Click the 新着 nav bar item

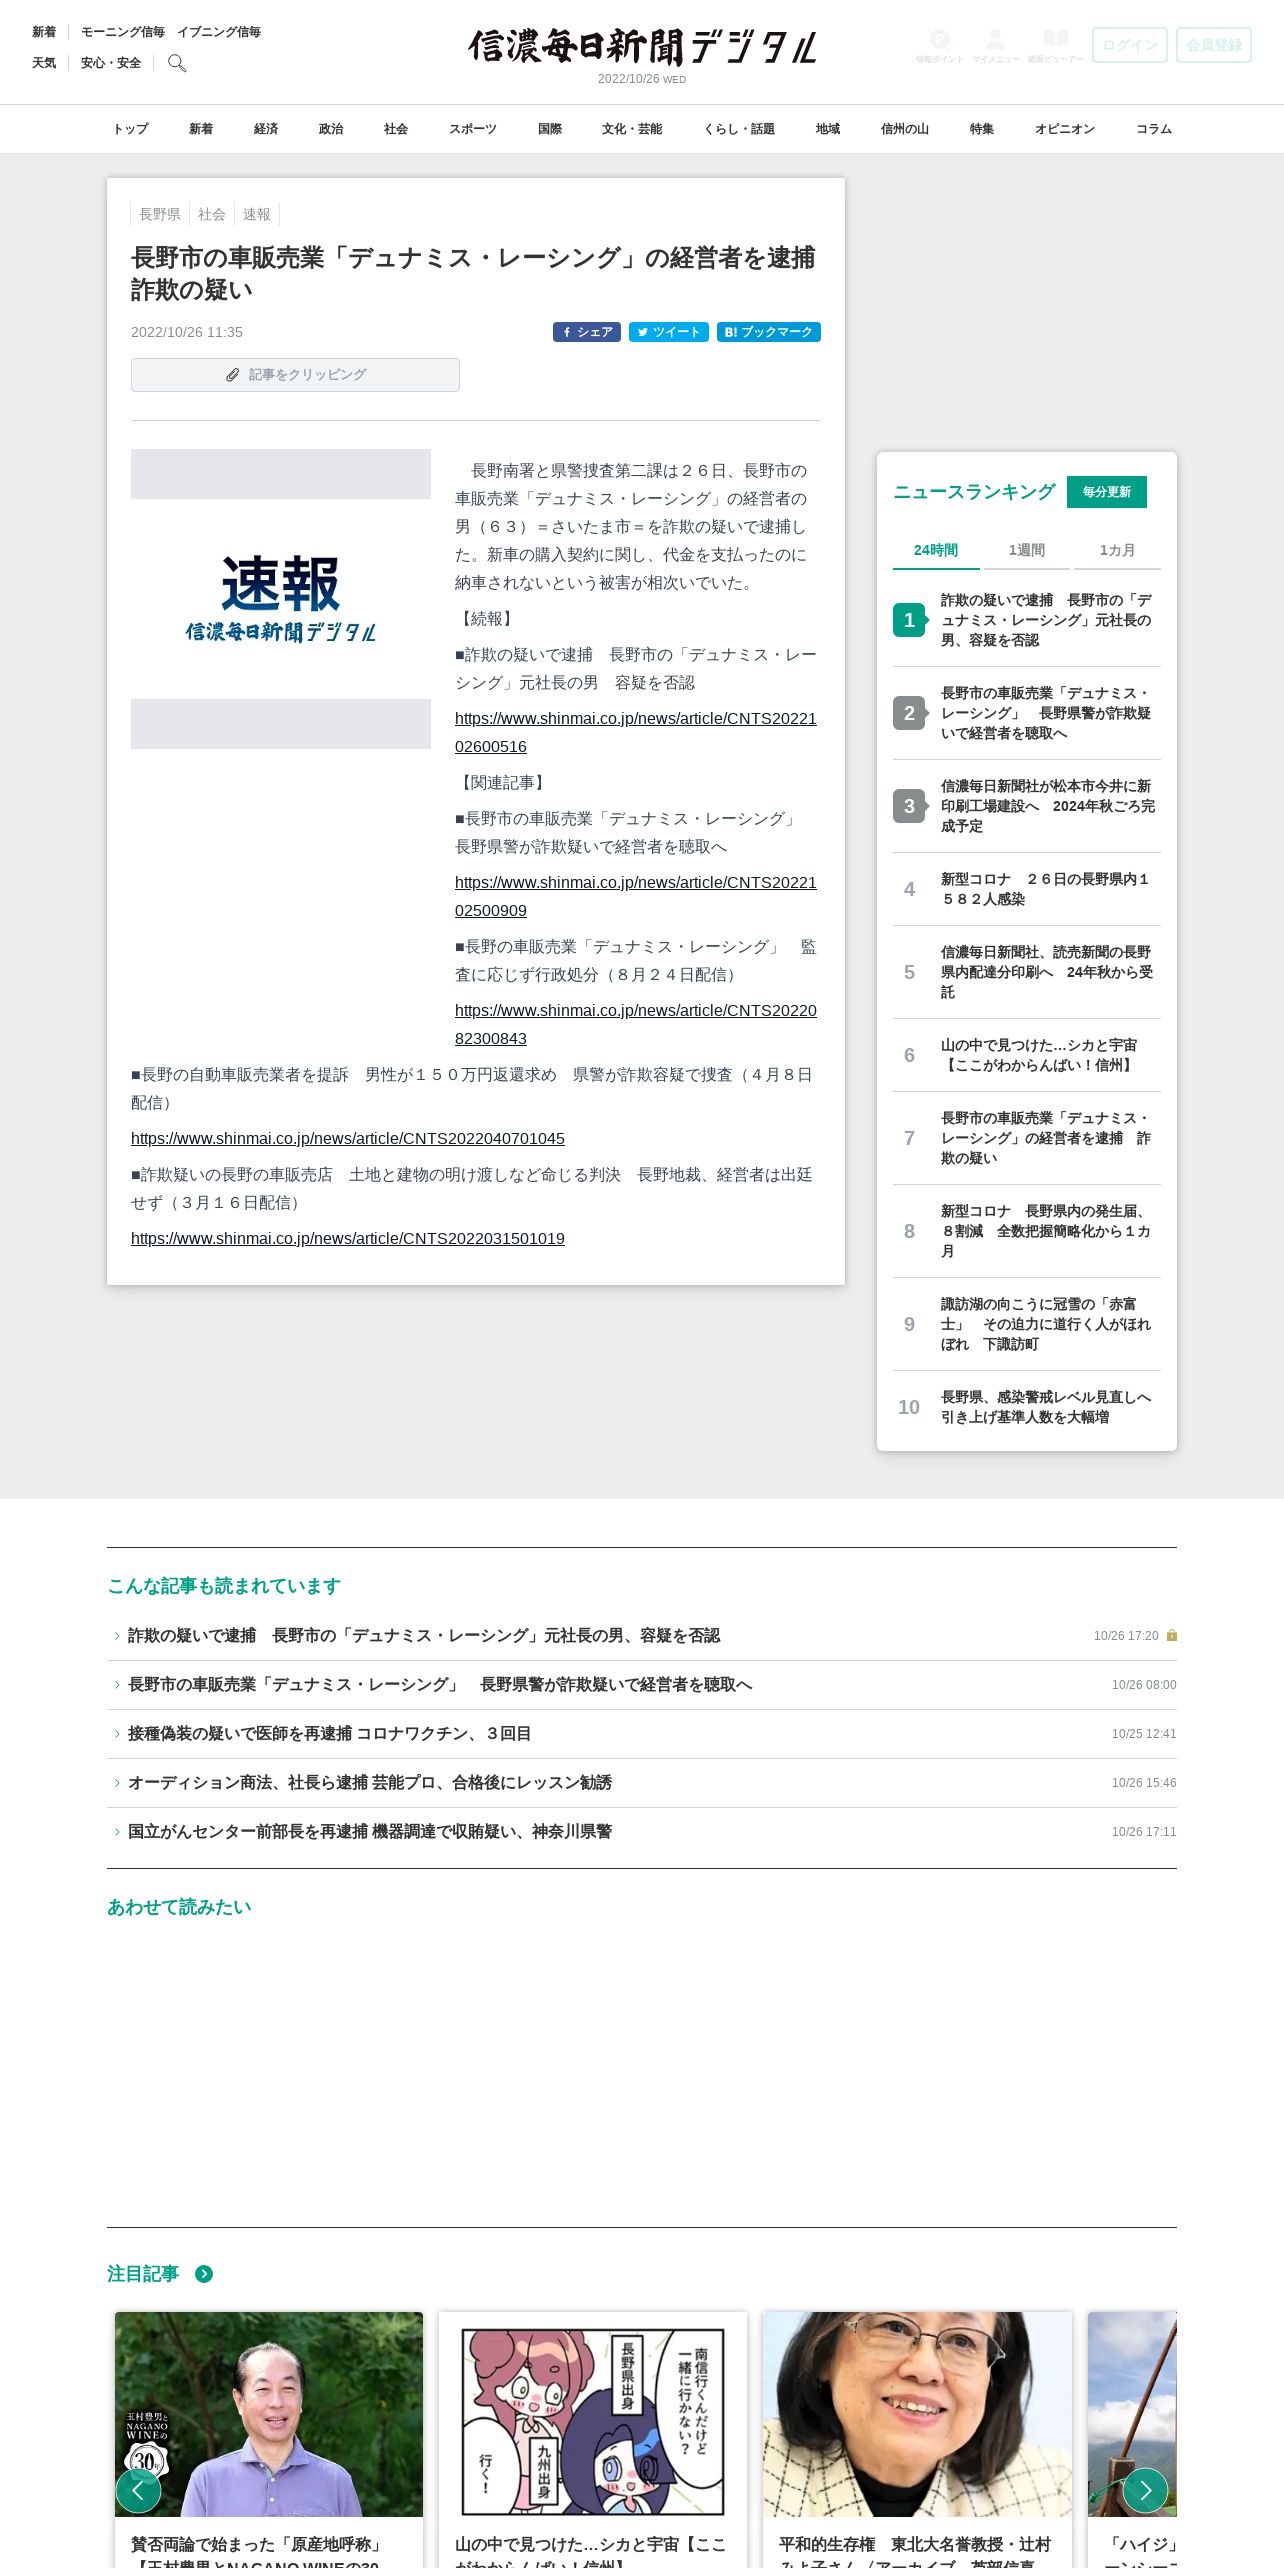(x=201, y=129)
